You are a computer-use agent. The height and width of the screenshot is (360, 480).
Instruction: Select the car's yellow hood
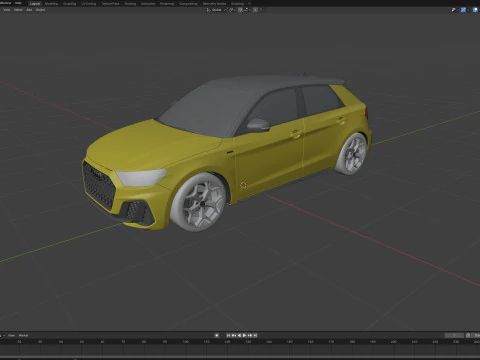(x=150, y=145)
